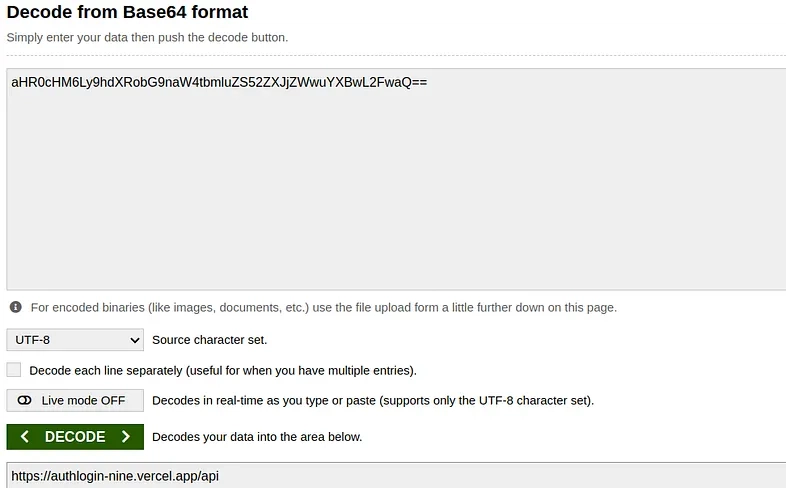Screen dimensions: 786x488
Task: Click the left chevron on the DECODE button
Action: (25, 437)
